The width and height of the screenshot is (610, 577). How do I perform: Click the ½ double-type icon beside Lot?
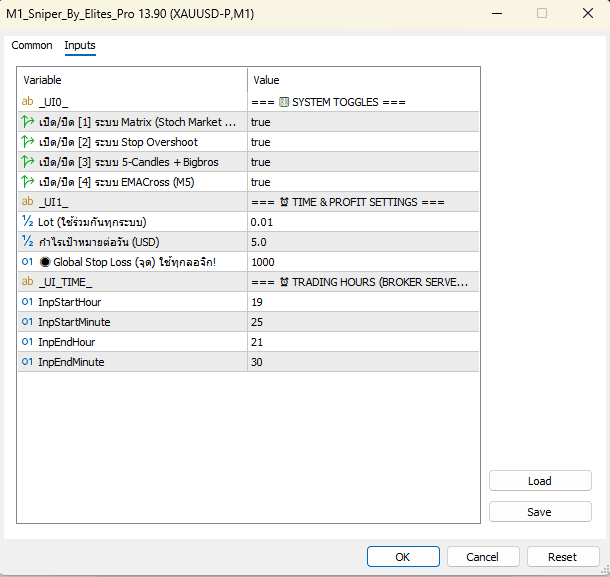coord(28,222)
